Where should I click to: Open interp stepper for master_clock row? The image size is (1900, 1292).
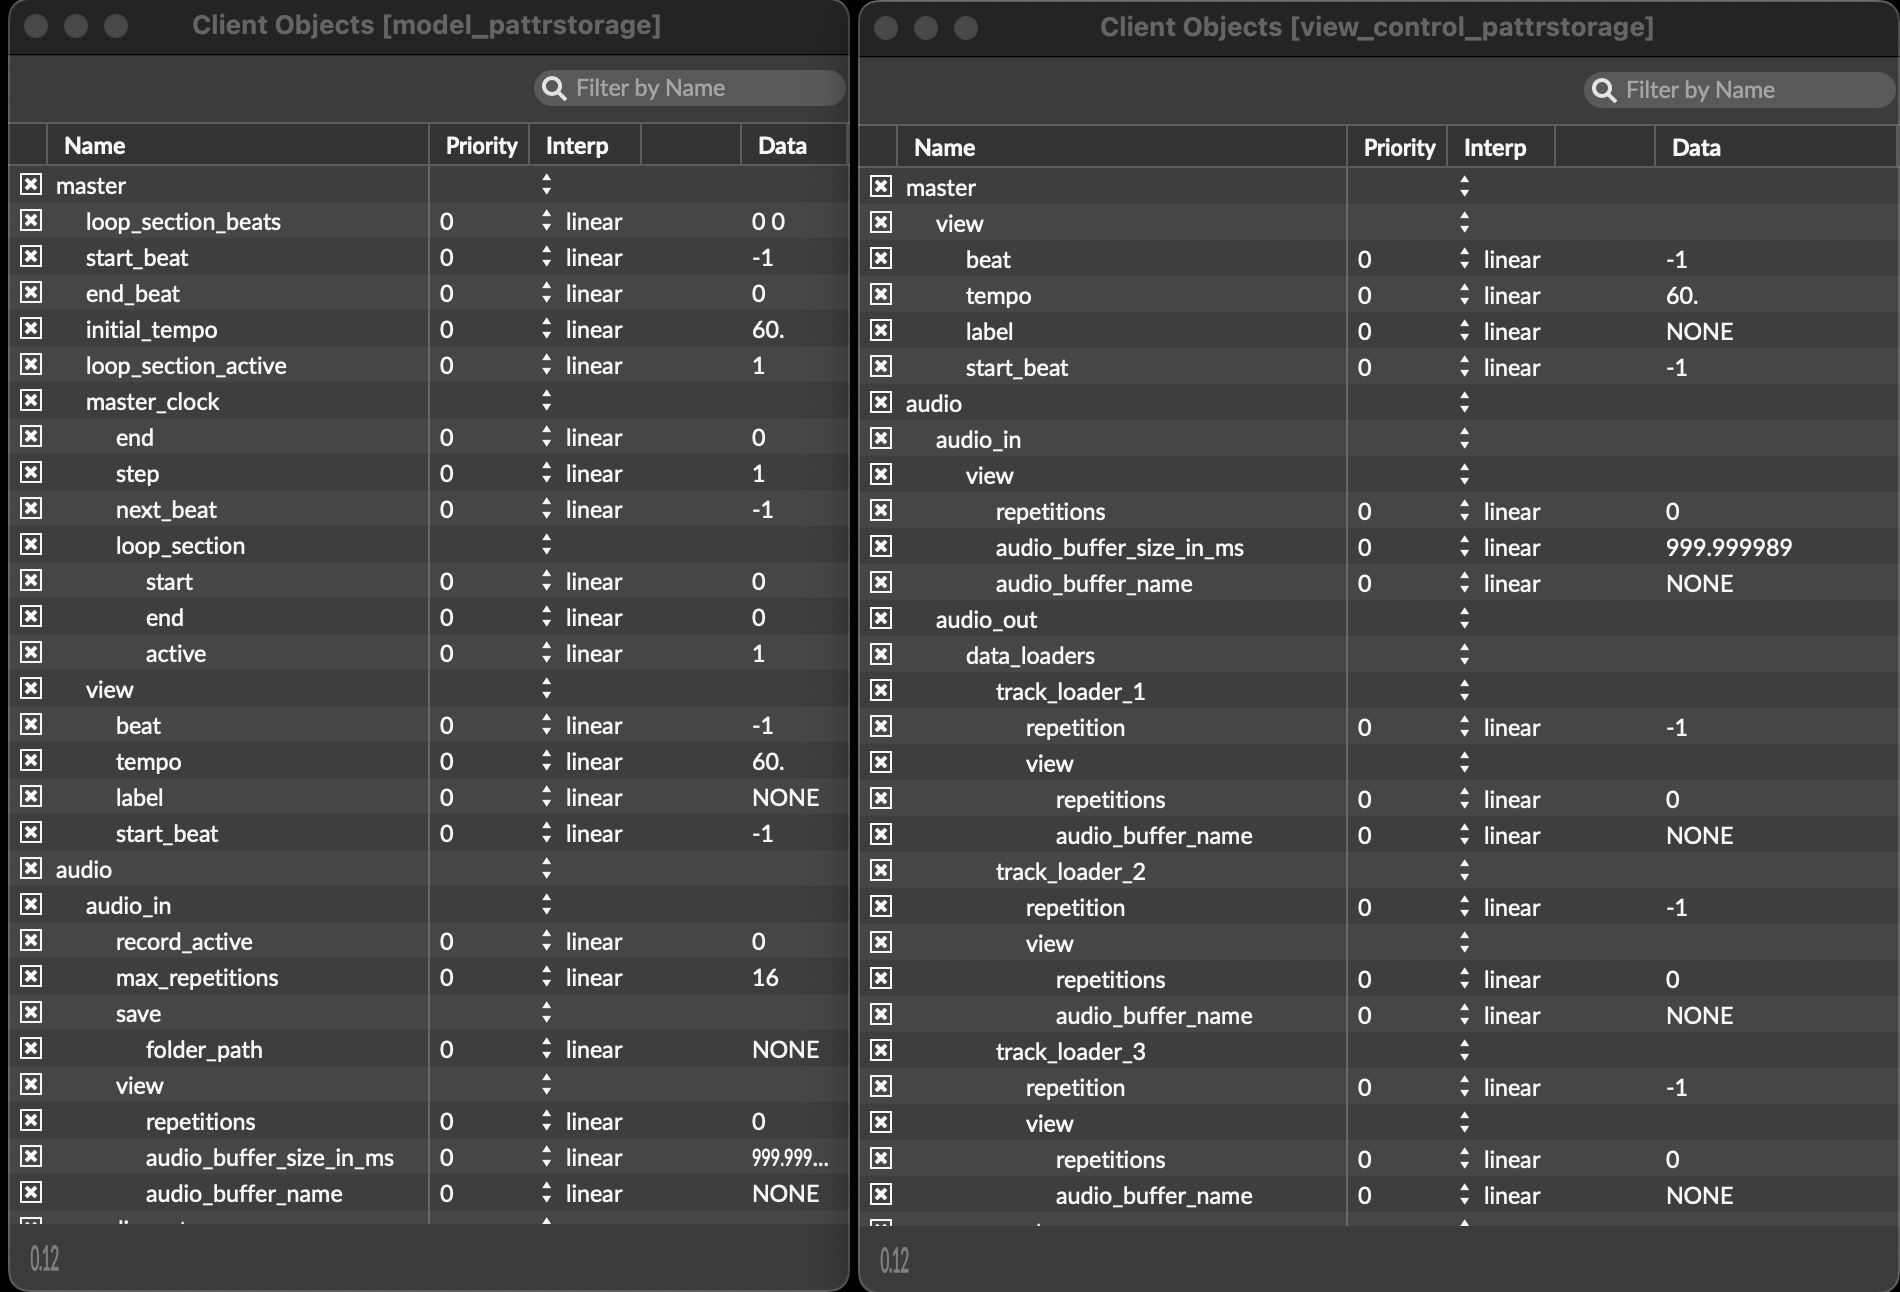546,401
